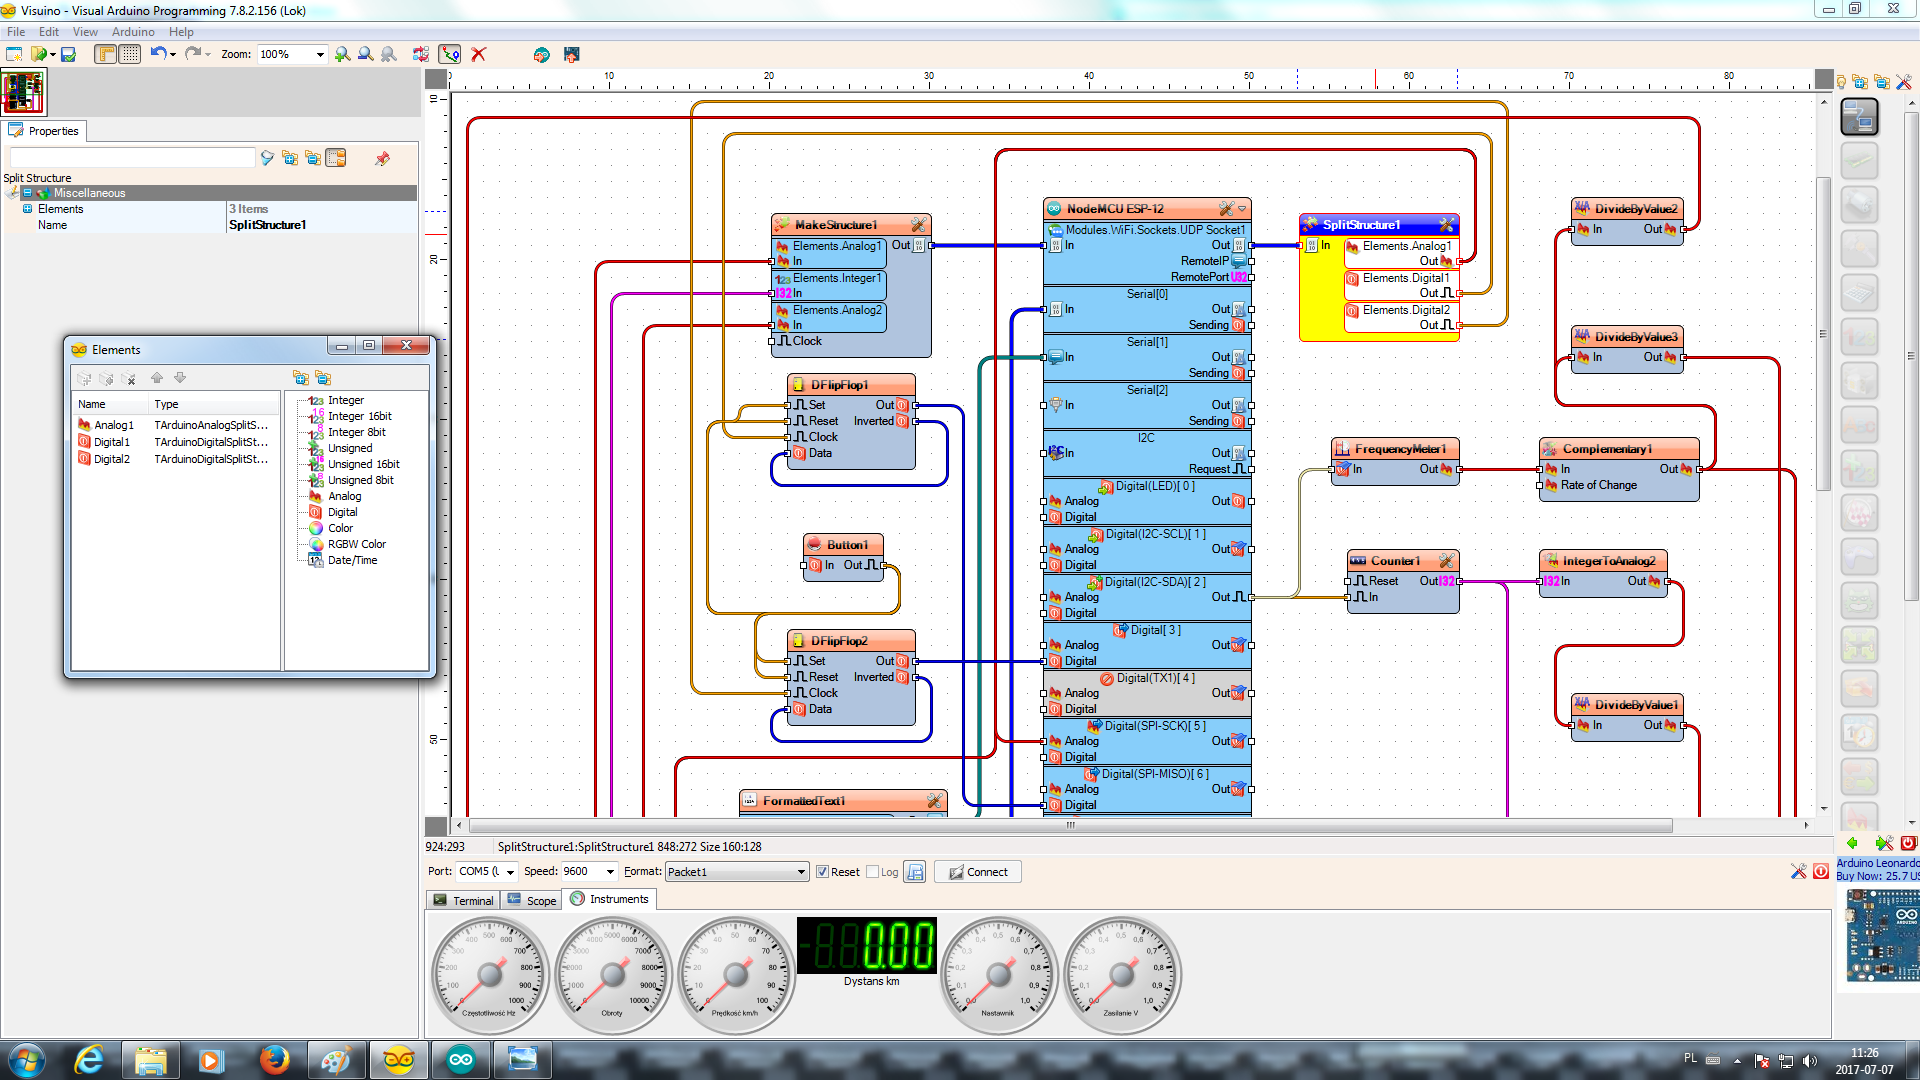The width and height of the screenshot is (1920, 1080).
Task: Open the Undo history dropdown arrow
Action: click(173, 55)
